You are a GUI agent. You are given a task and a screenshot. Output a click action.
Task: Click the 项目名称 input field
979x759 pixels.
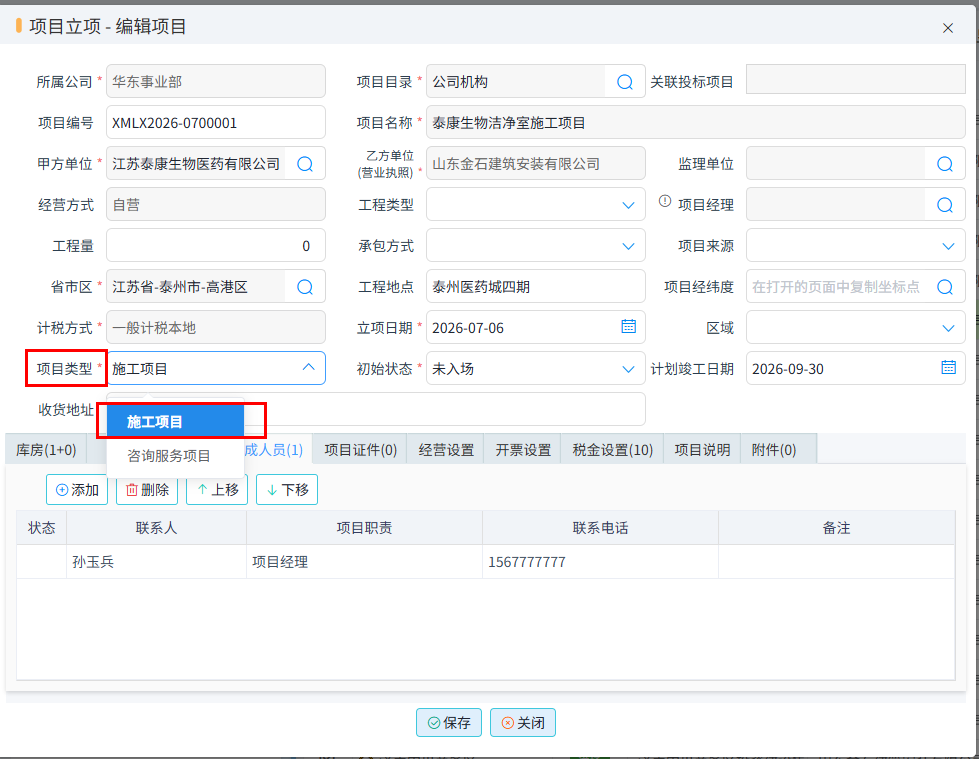696,122
